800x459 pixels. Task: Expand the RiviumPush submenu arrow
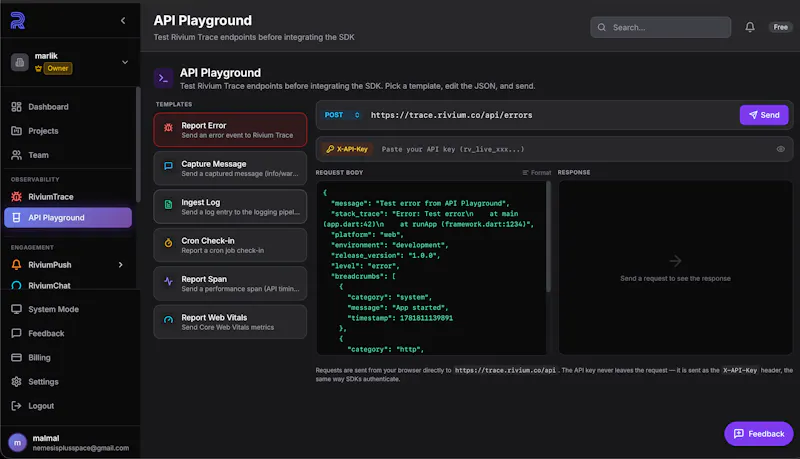[121, 265]
